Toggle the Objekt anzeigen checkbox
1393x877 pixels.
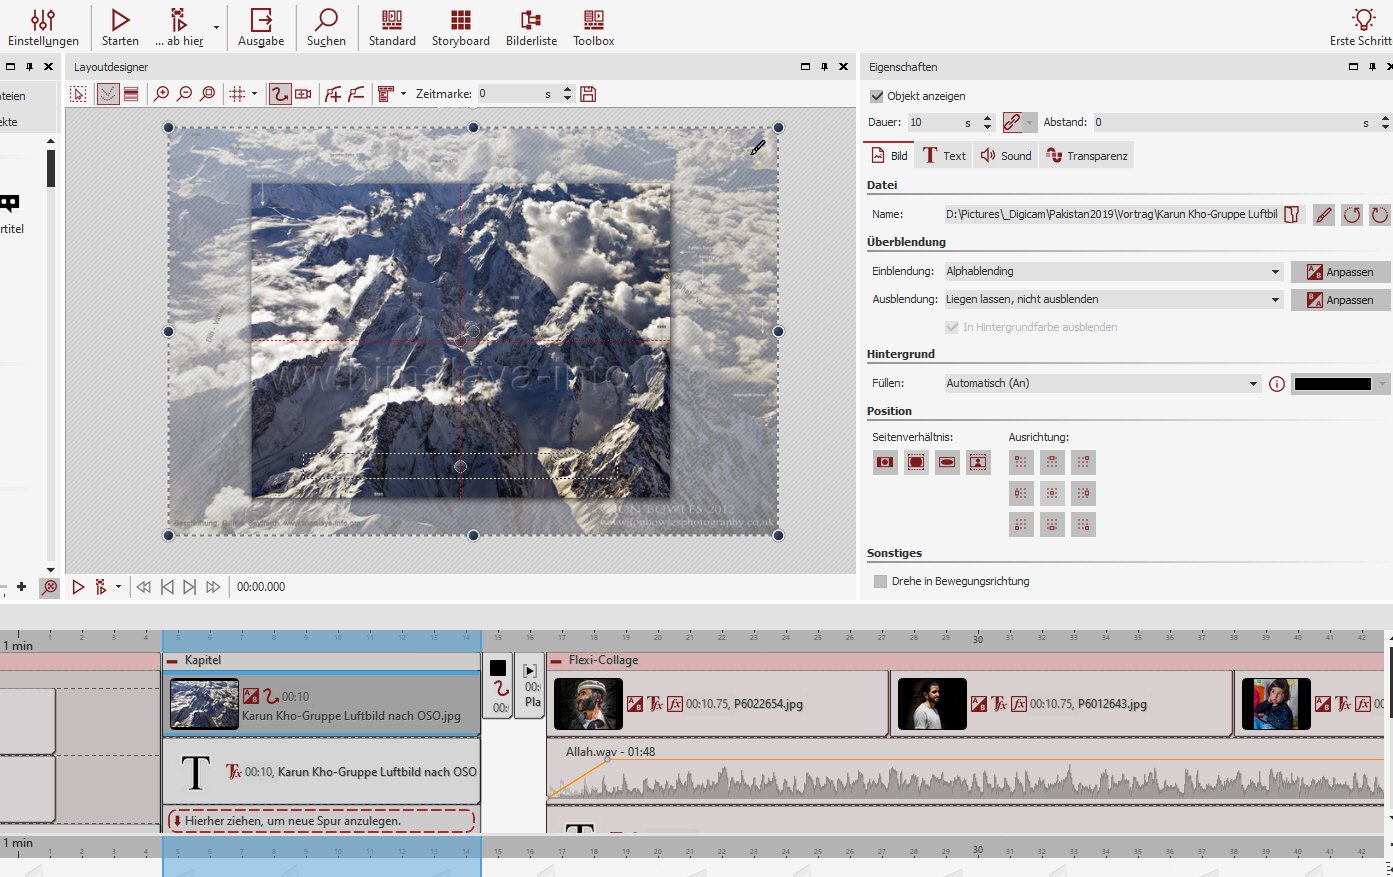pyautogui.click(x=877, y=96)
